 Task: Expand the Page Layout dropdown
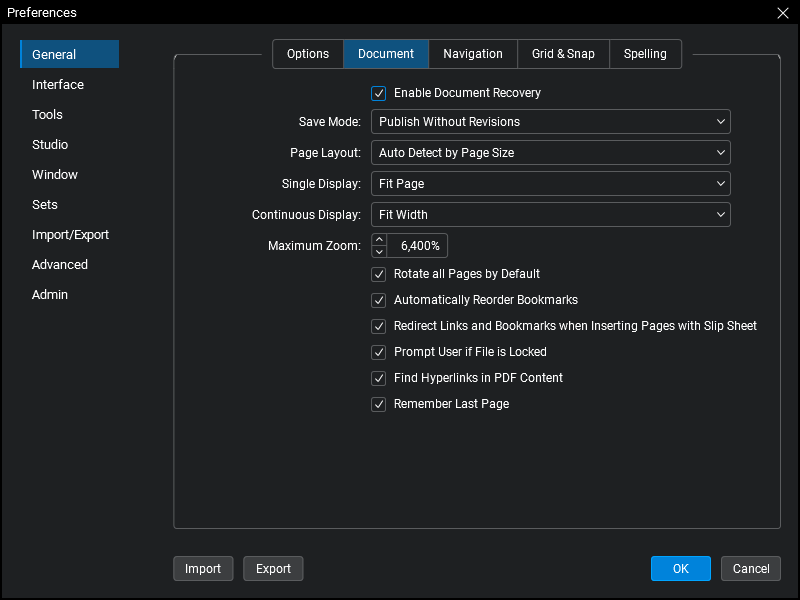550,153
